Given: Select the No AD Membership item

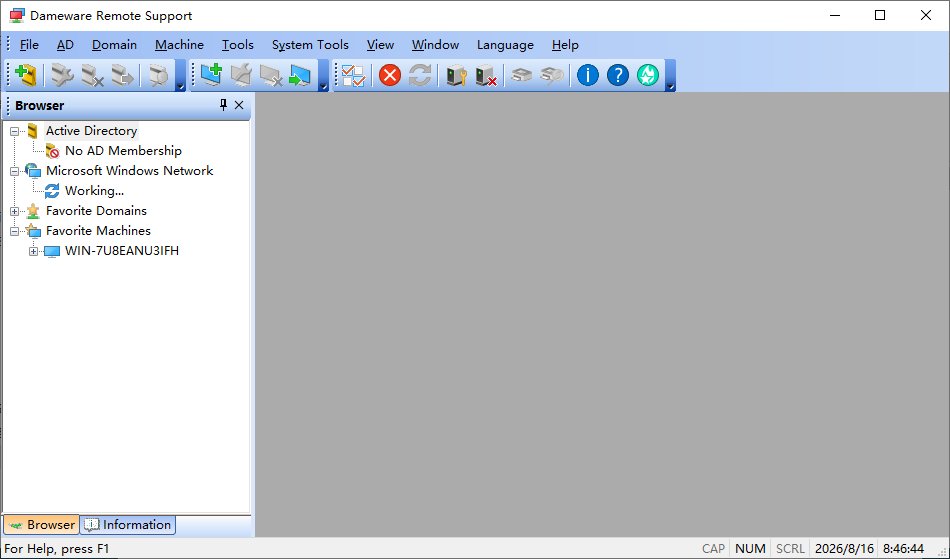Looking at the screenshot, I should 124,151.
